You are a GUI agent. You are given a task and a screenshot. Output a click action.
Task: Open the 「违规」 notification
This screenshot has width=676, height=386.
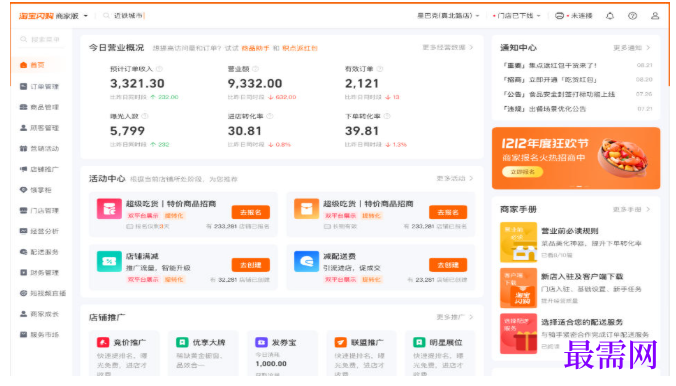(x=544, y=109)
